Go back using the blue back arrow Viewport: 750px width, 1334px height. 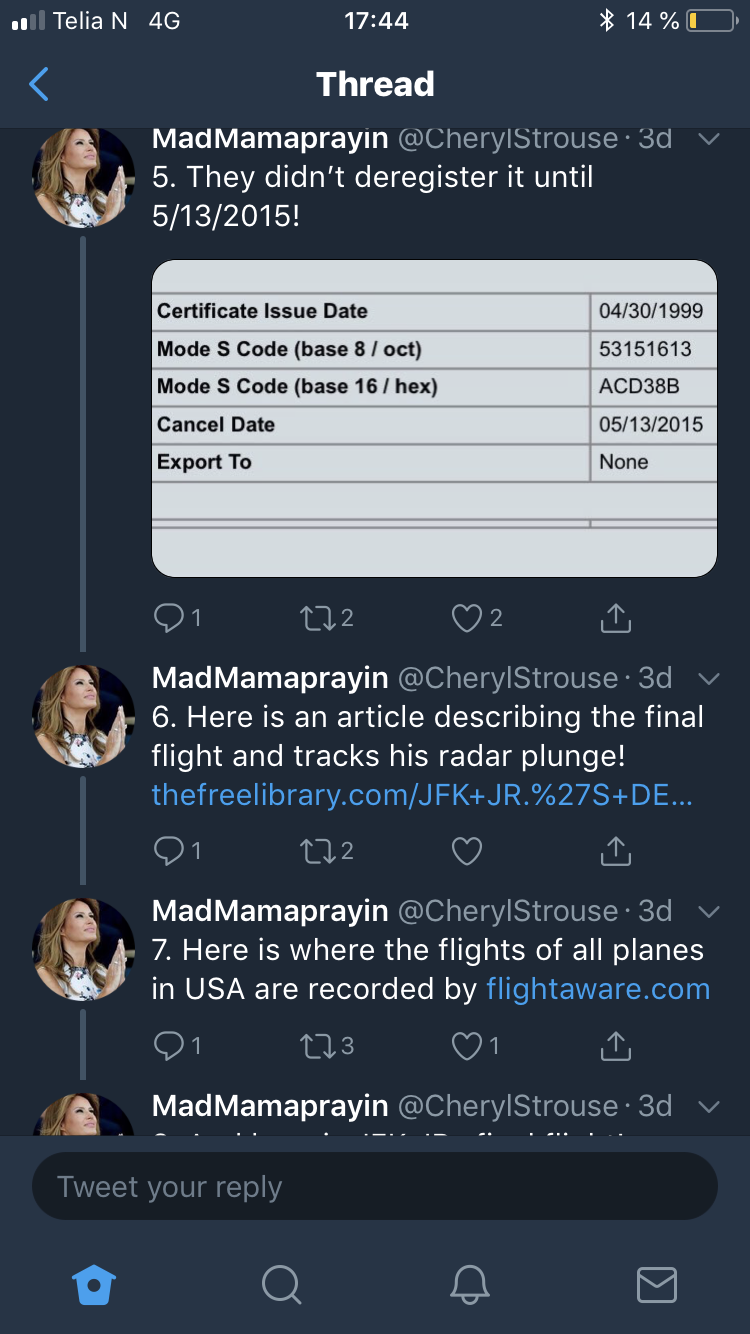coord(39,84)
